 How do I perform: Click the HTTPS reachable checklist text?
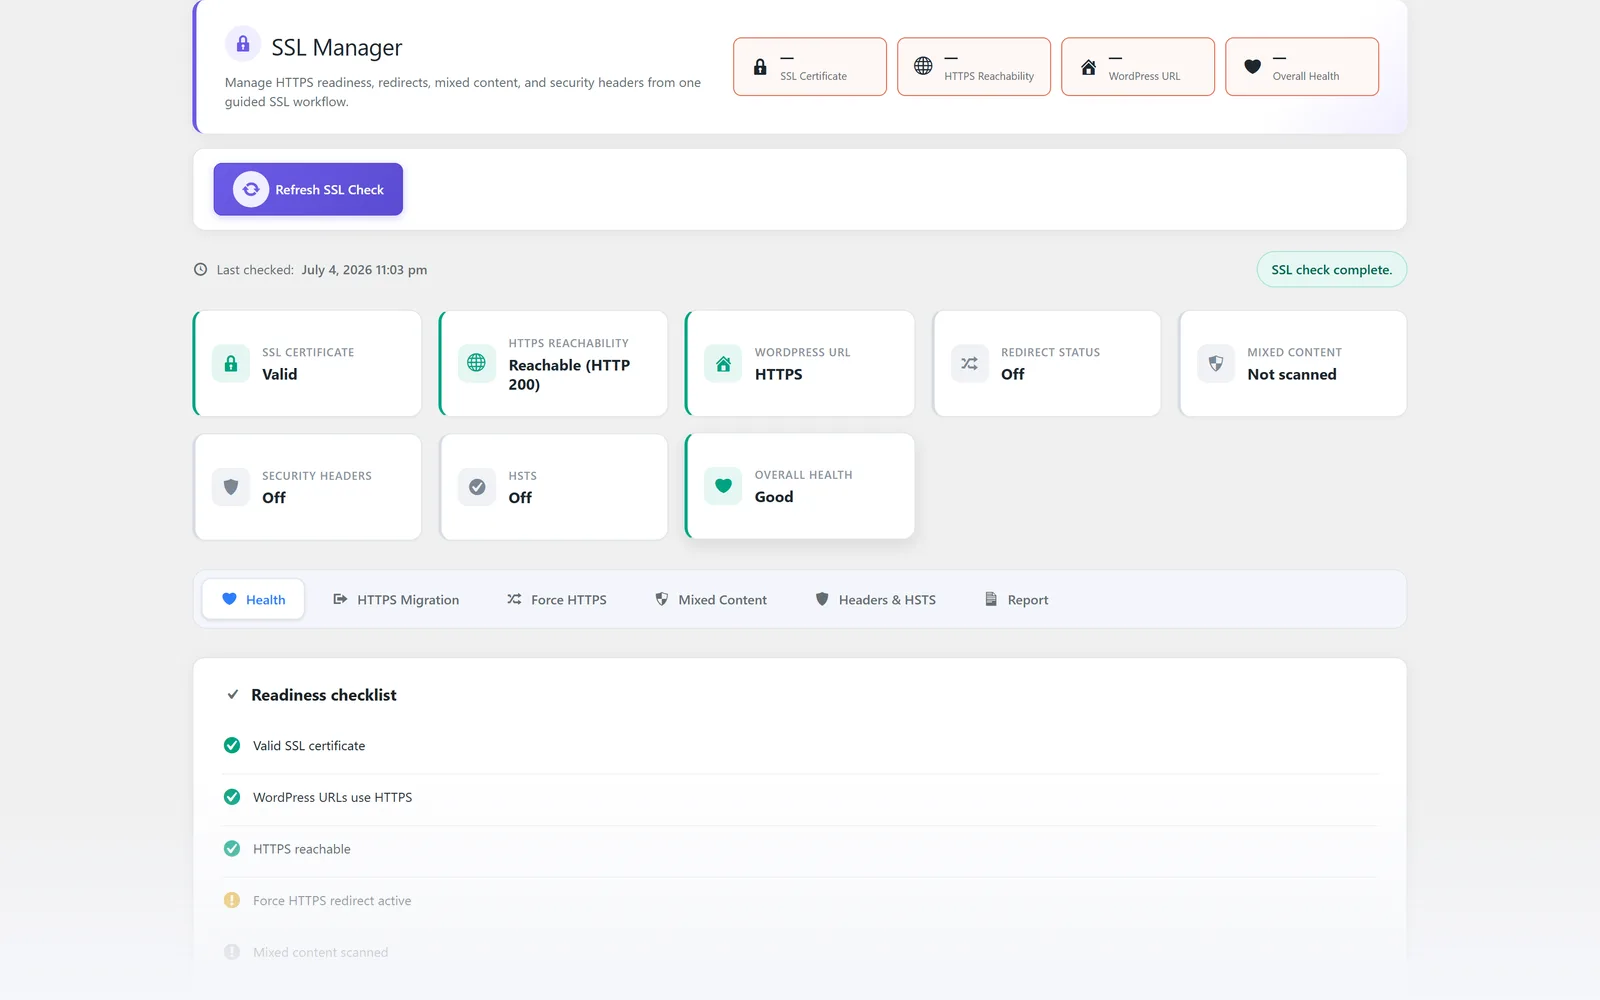pos(302,849)
